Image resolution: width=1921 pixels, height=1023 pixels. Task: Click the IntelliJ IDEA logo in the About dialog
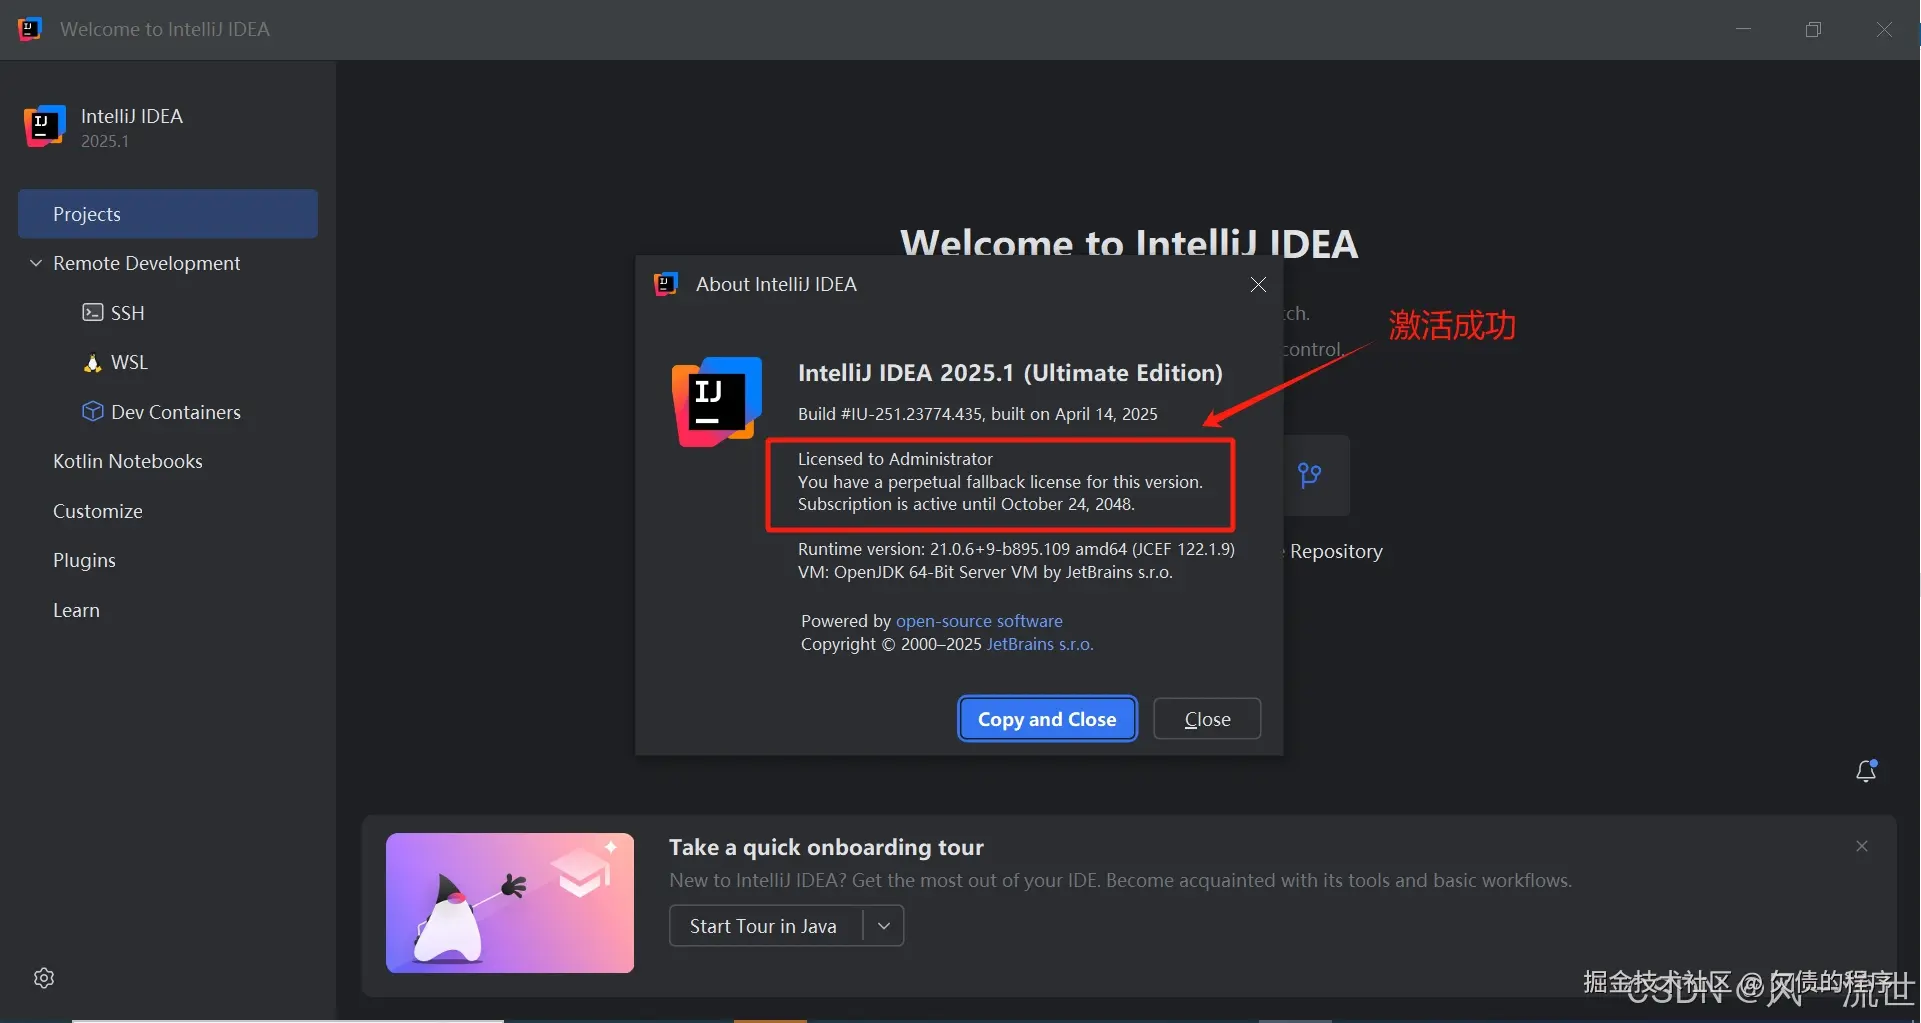pyautogui.click(x=717, y=401)
